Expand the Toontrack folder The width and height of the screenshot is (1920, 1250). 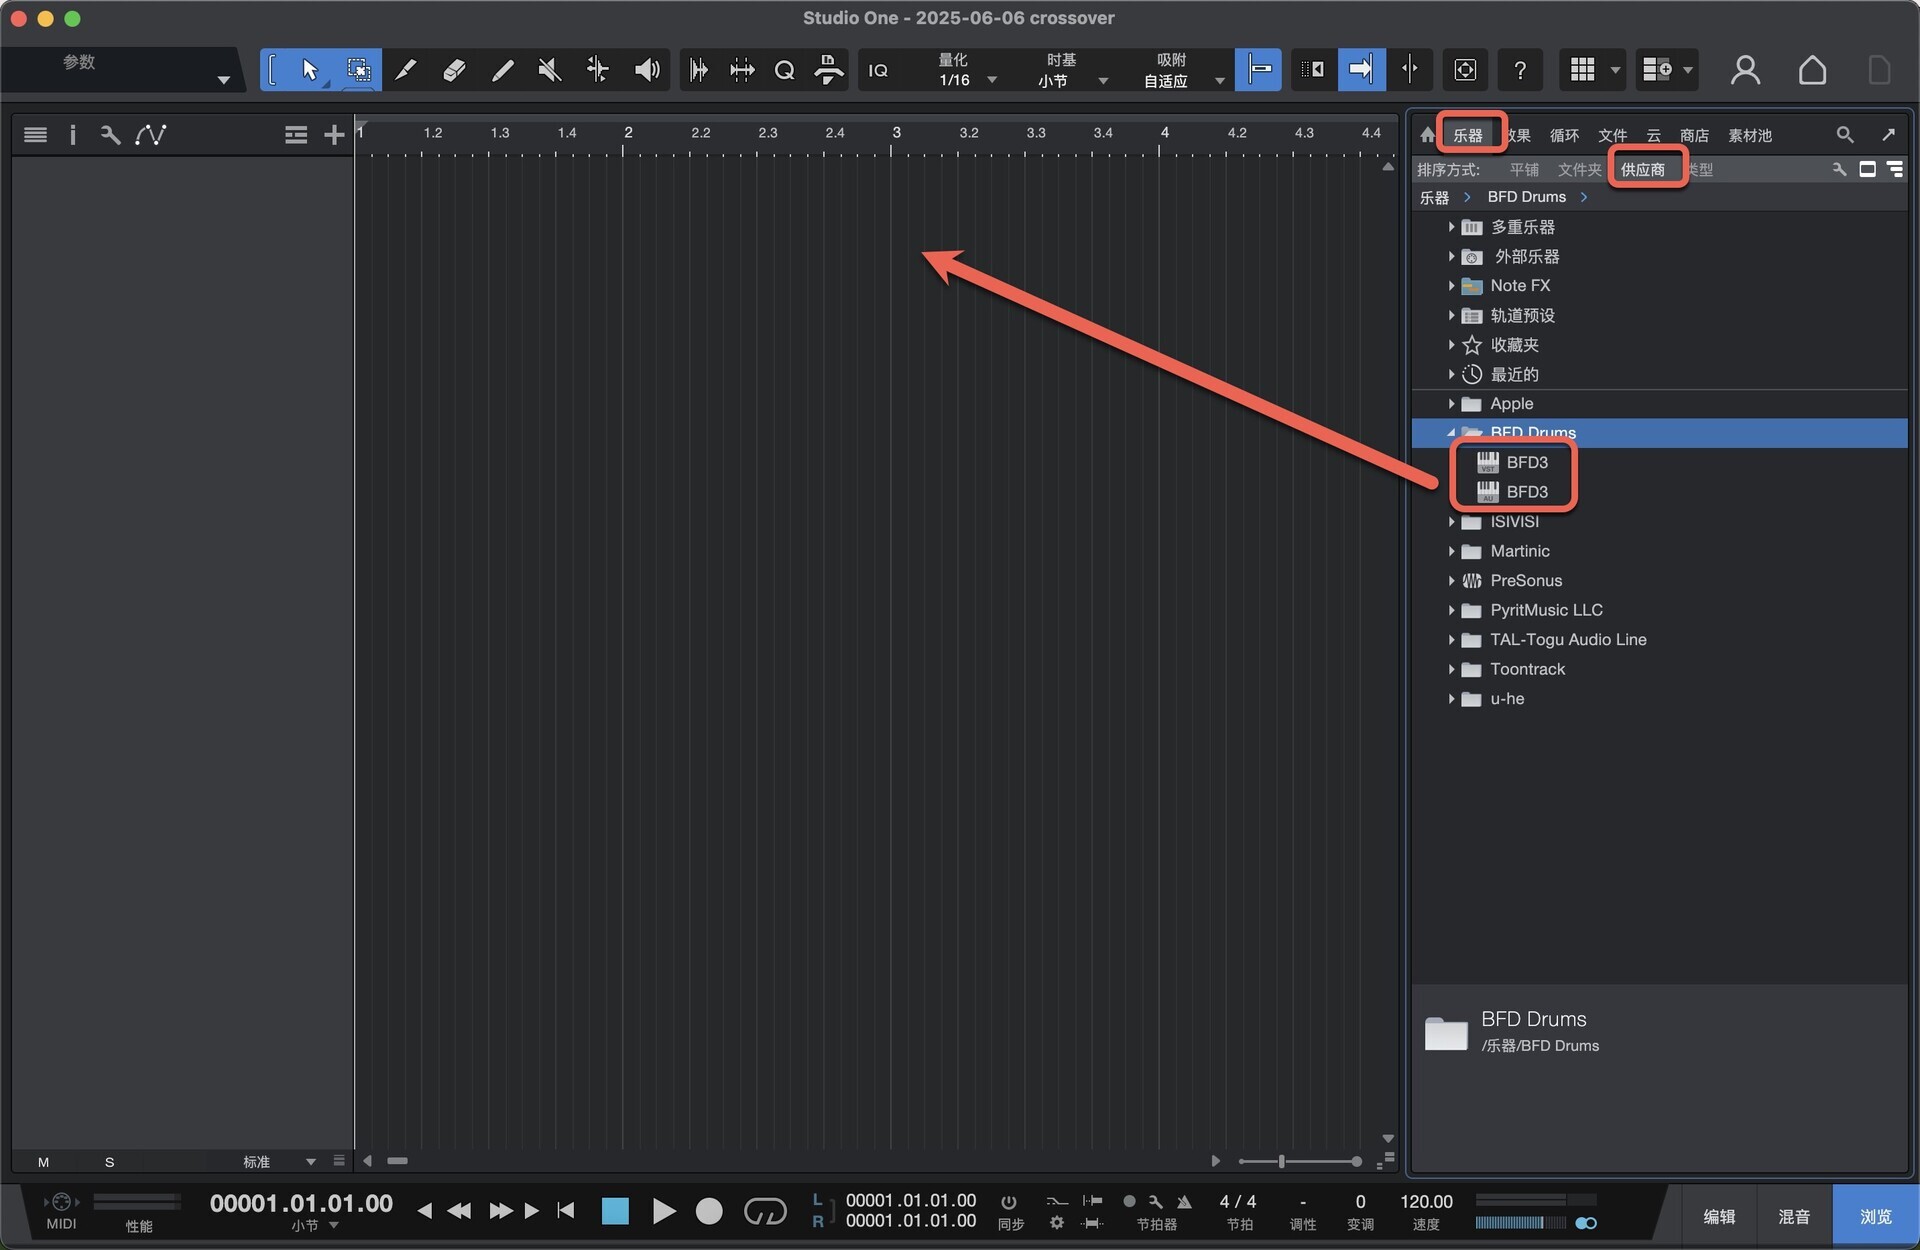(1451, 669)
